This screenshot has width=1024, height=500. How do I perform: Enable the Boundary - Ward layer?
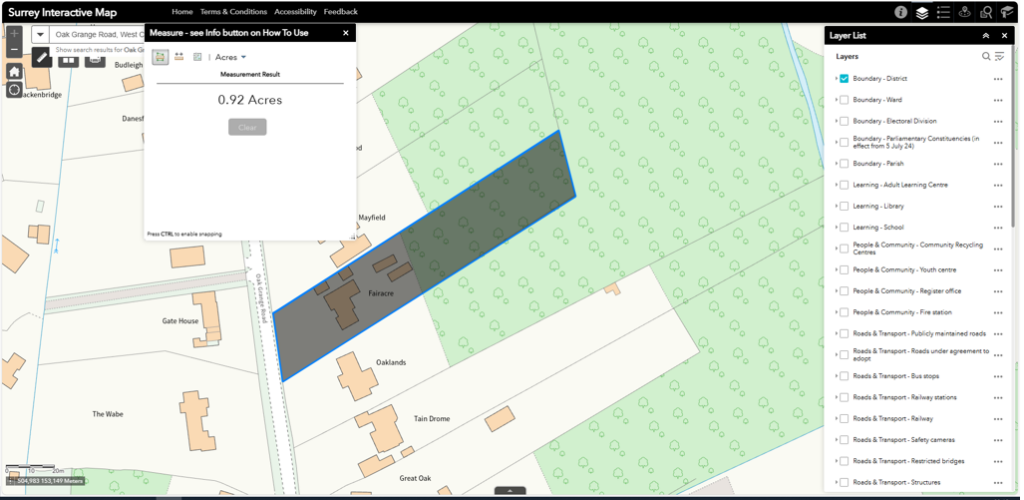tap(845, 100)
